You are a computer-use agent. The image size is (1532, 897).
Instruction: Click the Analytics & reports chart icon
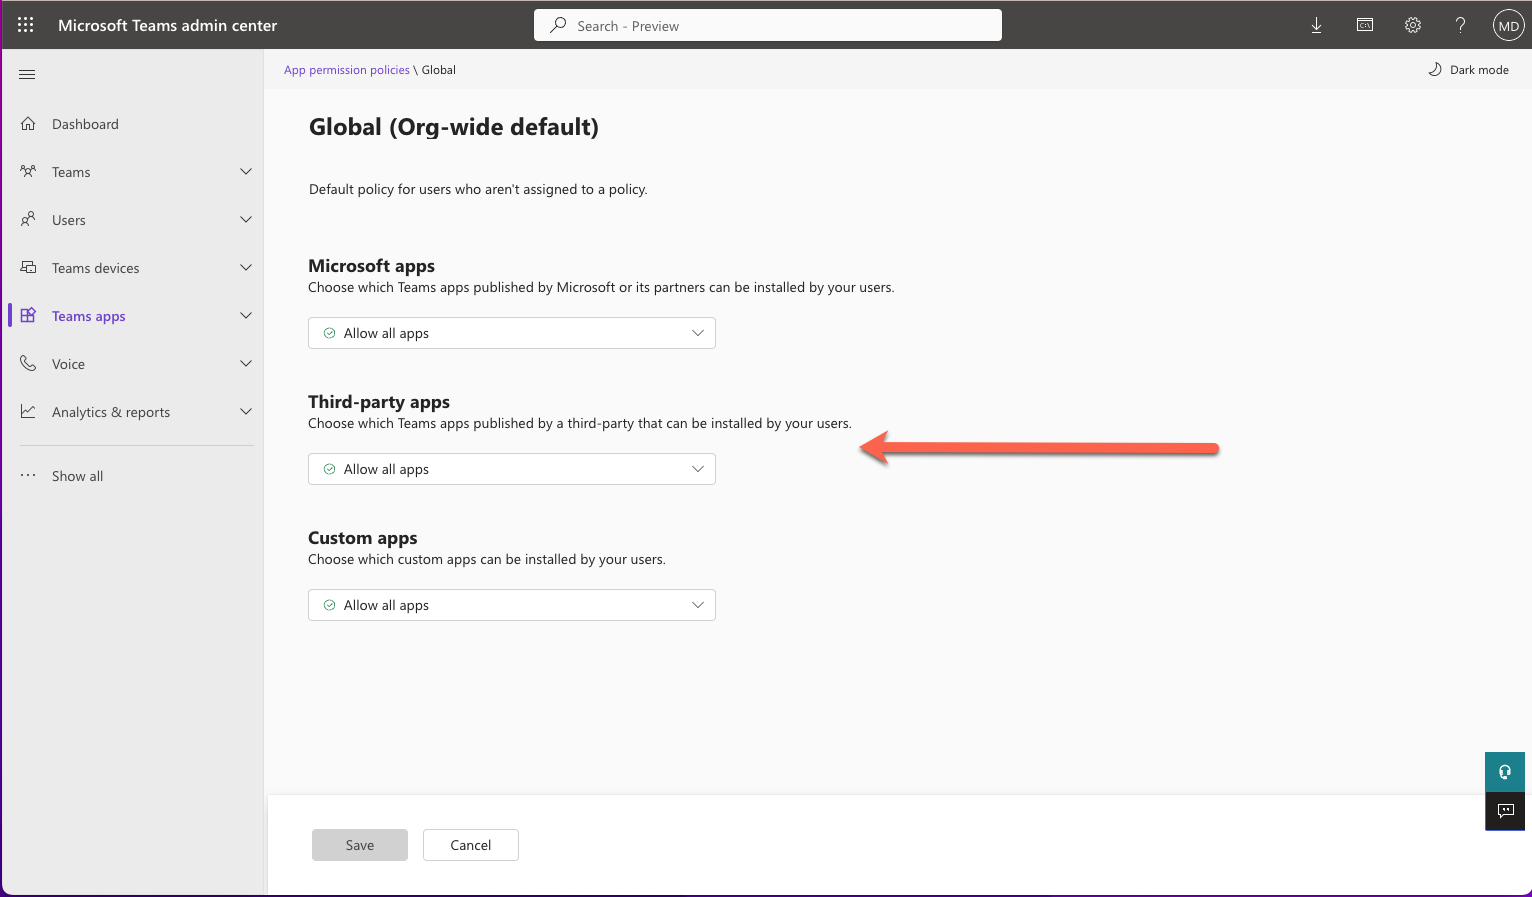[28, 411]
